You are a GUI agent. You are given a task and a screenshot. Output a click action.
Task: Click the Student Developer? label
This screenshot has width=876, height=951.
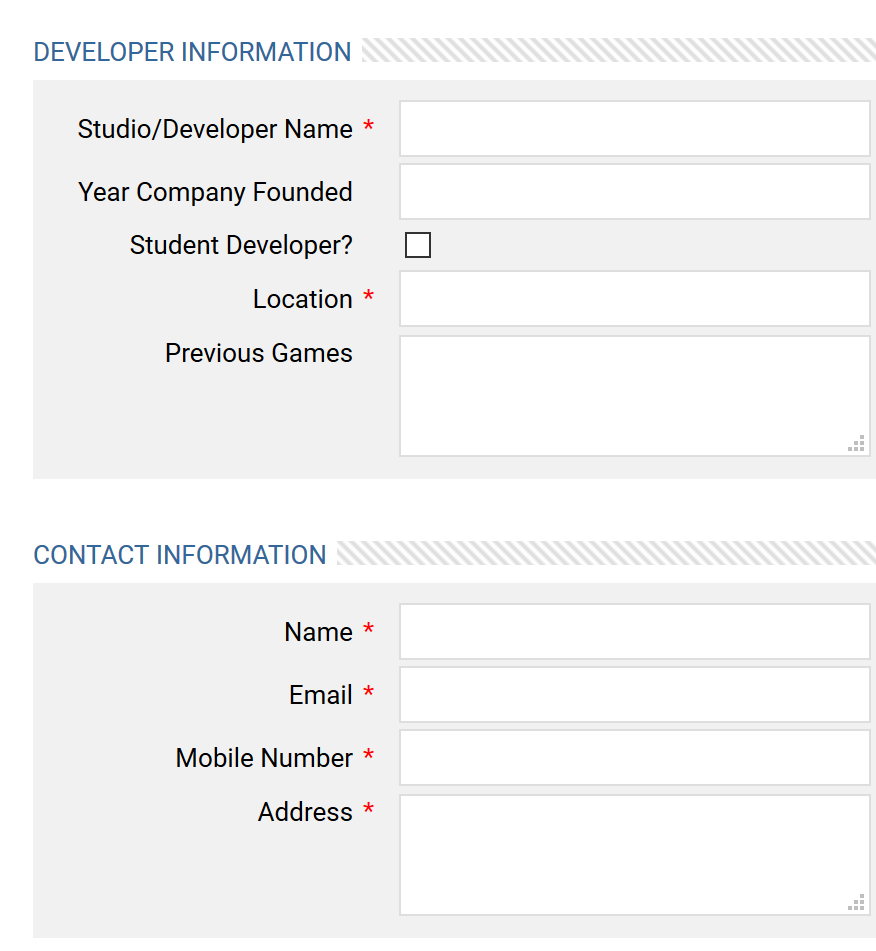click(241, 246)
